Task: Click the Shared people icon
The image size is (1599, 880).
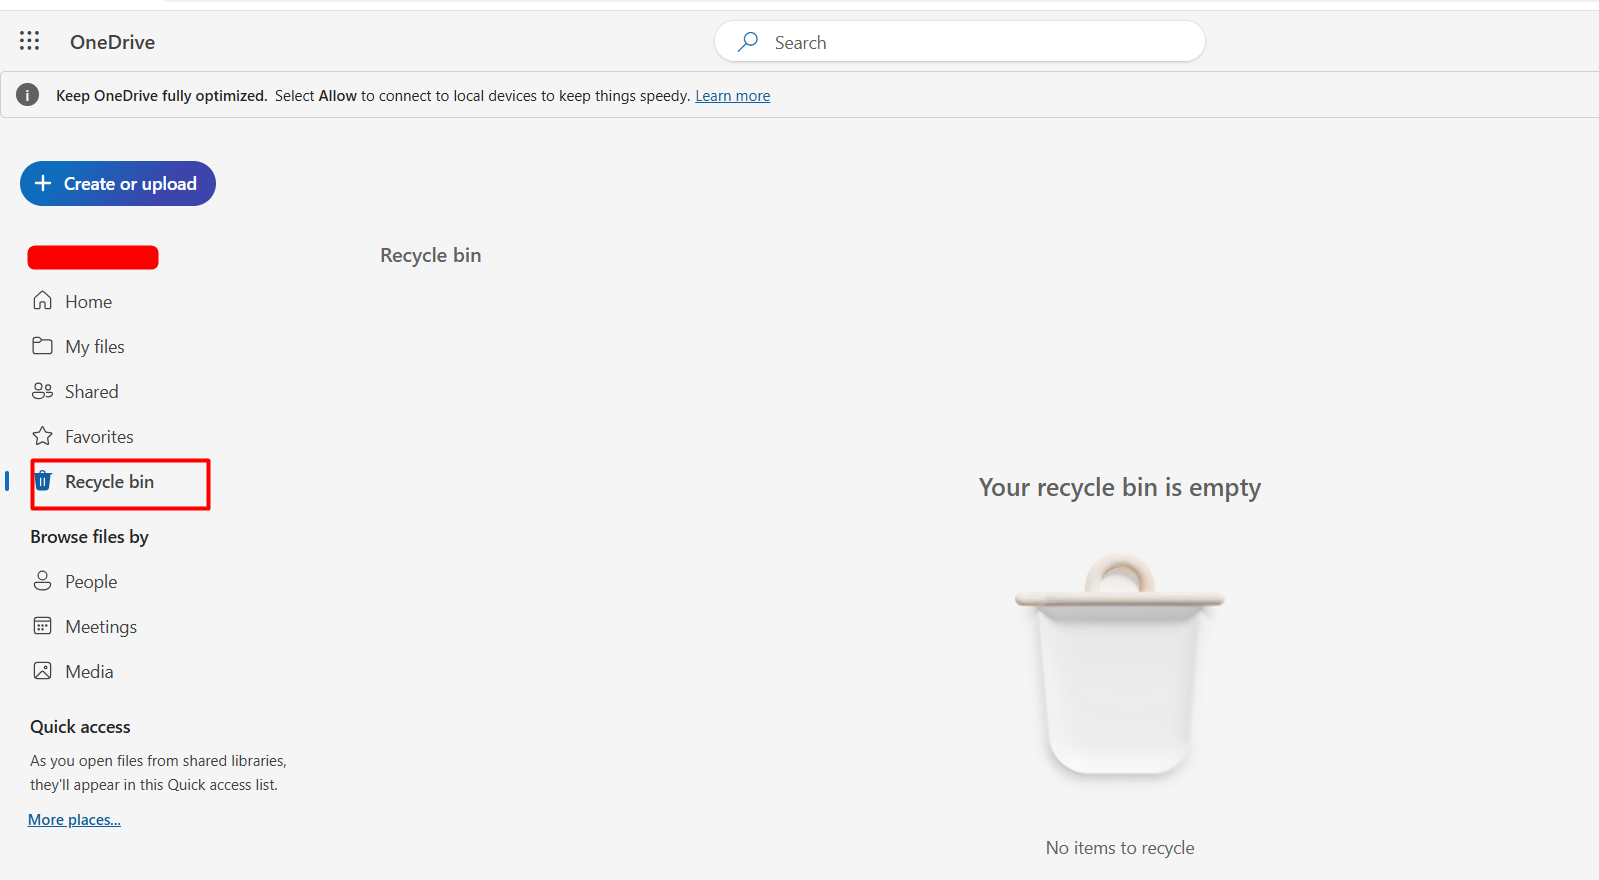Action: point(42,391)
